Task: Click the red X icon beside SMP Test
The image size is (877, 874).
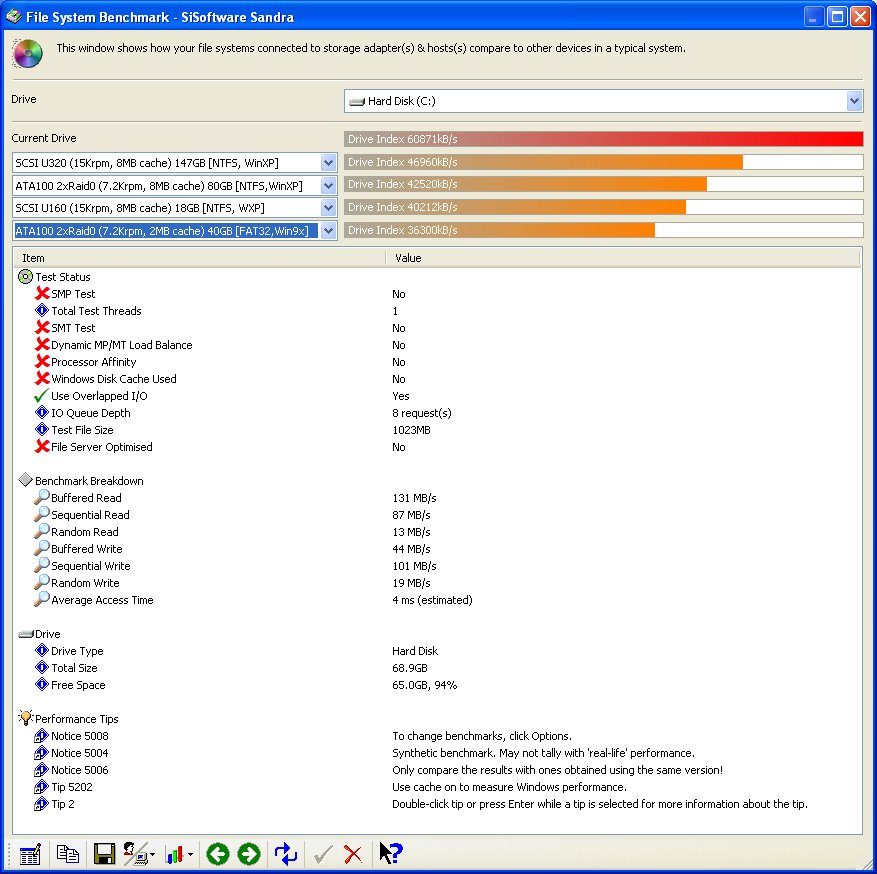Action: pos(42,294)
